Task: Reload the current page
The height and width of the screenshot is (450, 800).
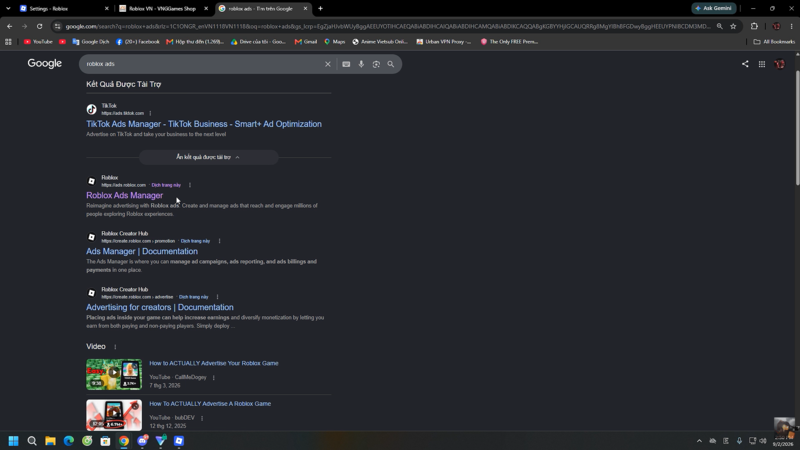Action: click(x=39, y=26)
